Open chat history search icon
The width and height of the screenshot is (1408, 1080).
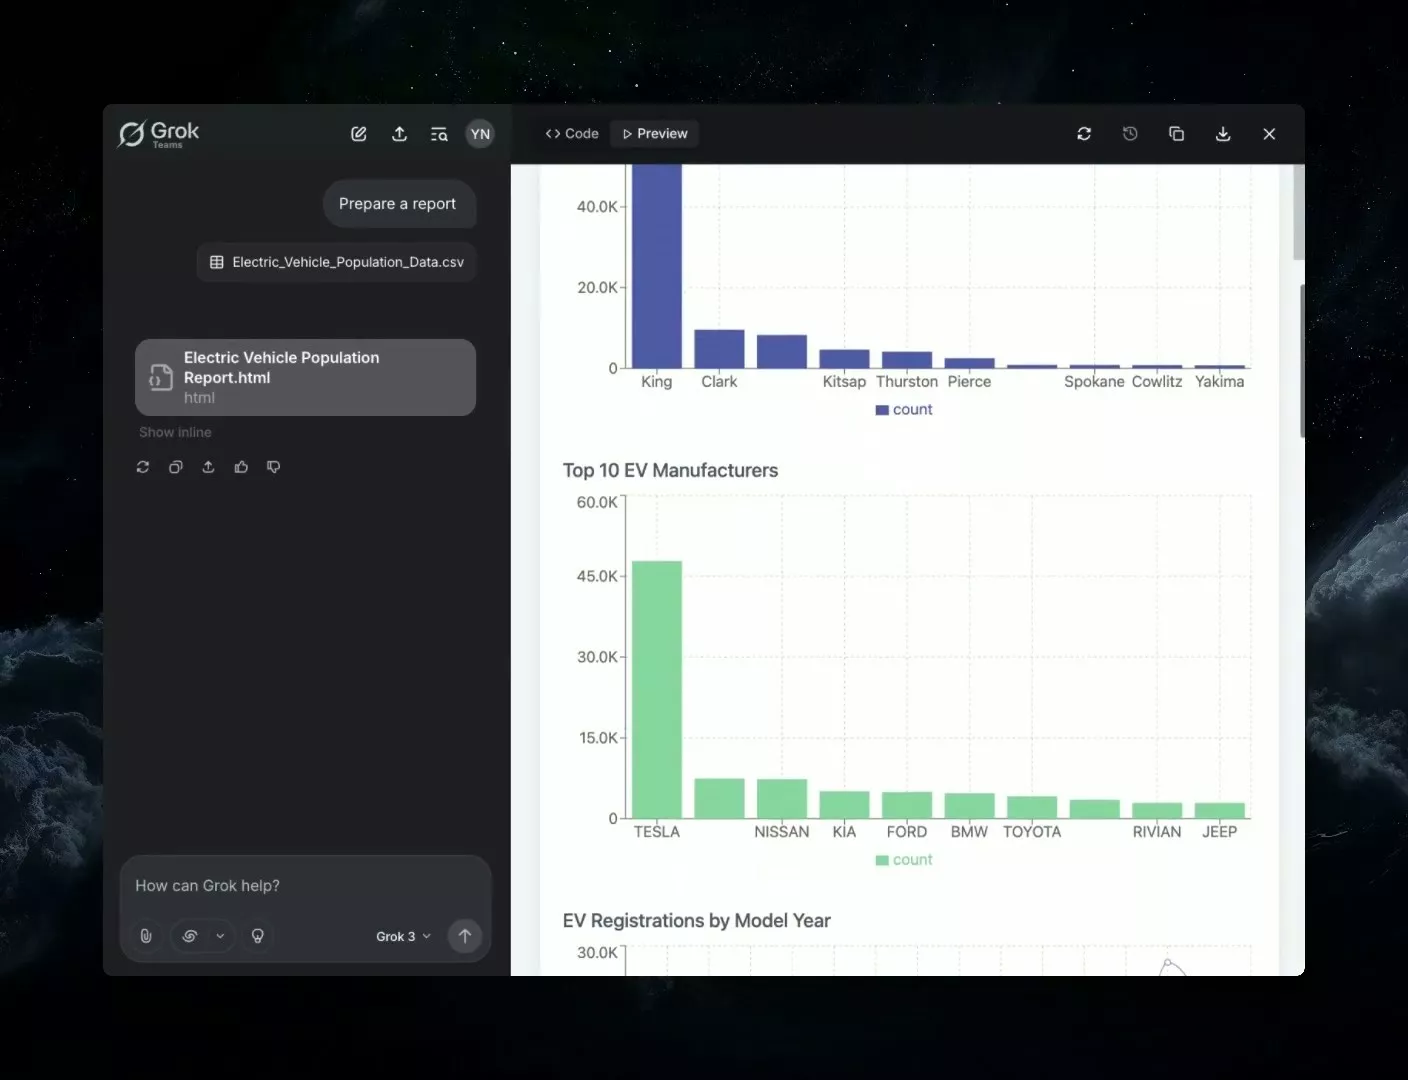439,134
